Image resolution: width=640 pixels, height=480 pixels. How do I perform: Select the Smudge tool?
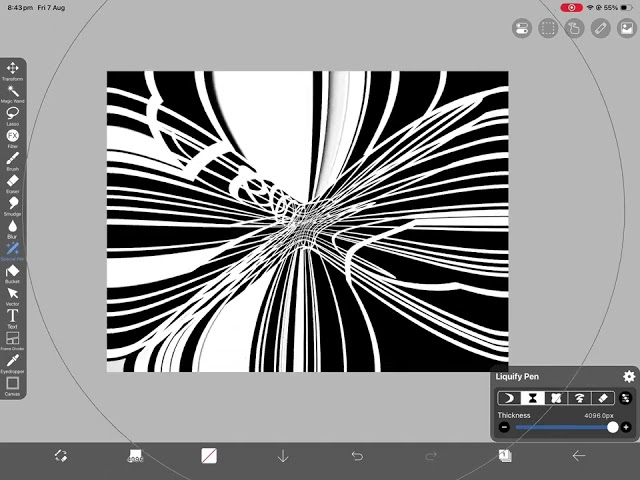pos(13,206)
